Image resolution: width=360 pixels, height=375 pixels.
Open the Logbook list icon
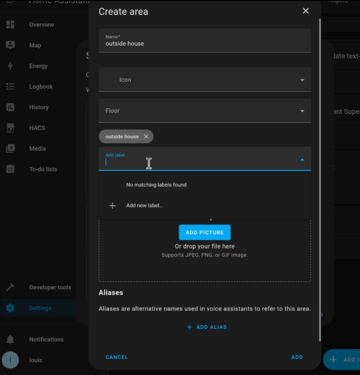(x=10, y=86)
